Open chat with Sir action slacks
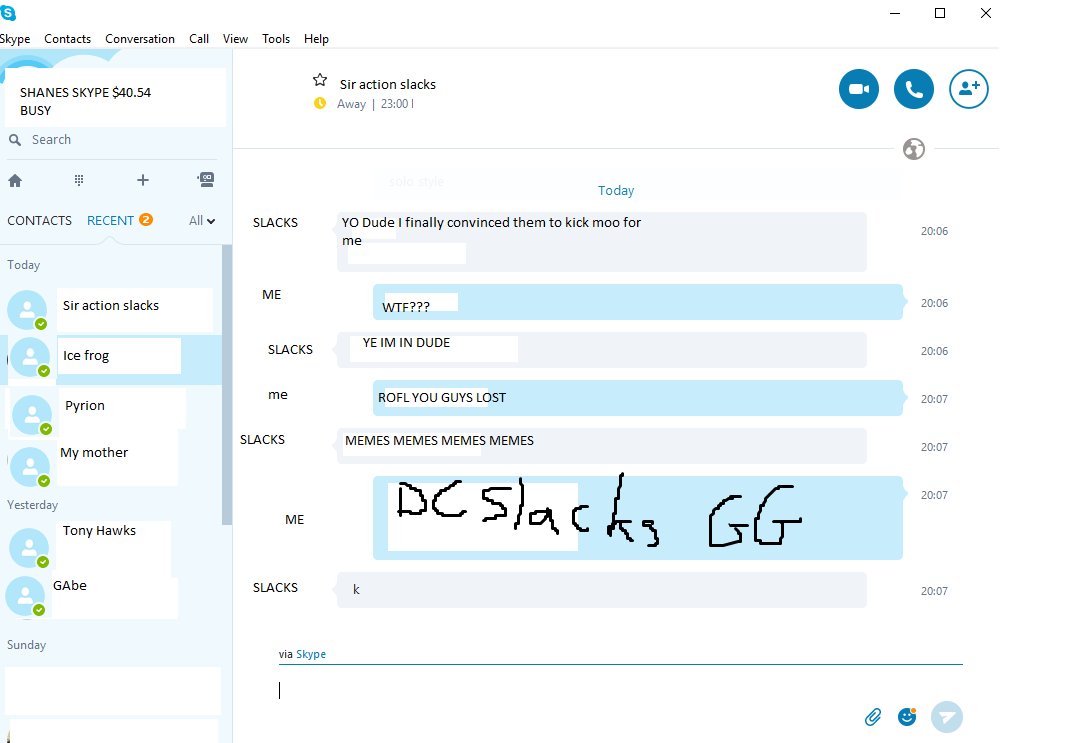1068x743 pixels. click(x=110, y=310)
